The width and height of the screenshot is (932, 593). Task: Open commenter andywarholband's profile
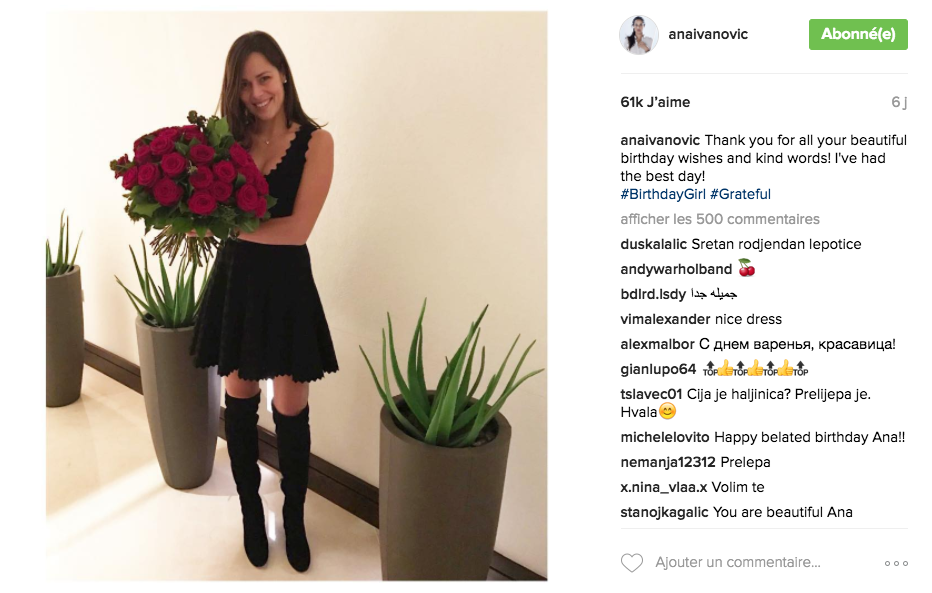point(676,269)
